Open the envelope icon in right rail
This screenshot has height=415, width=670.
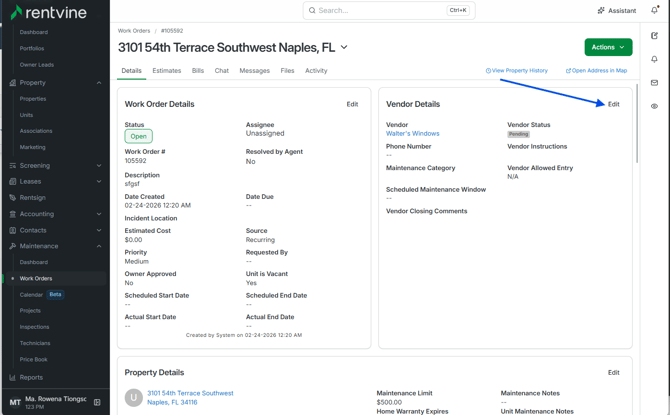(x=654, y=82)
